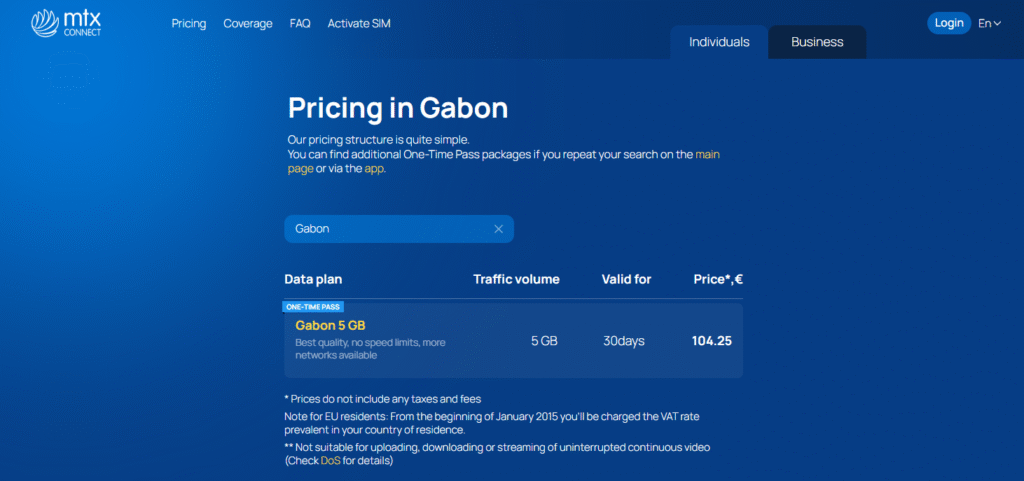The height and width of the screenshot is (481, 1024).
Task: Open the En language dropdown
Action: click(x=989, y=23)
